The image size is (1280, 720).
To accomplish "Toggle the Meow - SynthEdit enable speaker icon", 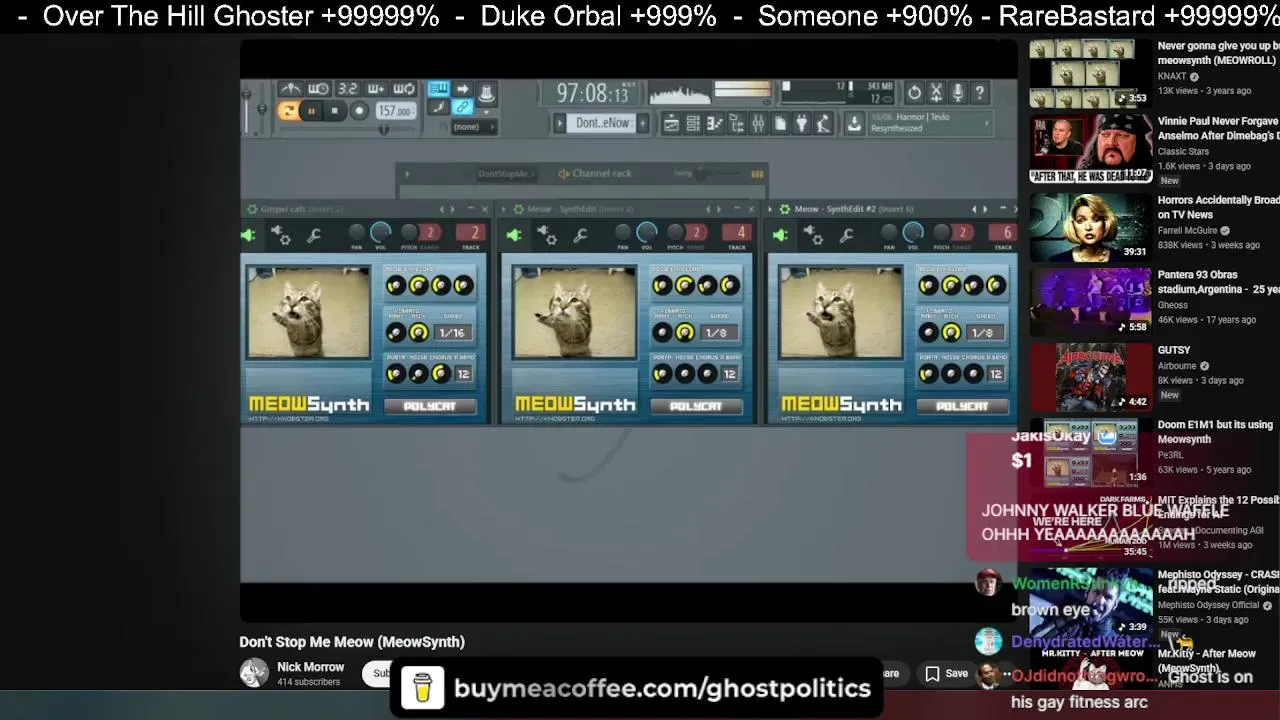I will [x=514, y=235].
